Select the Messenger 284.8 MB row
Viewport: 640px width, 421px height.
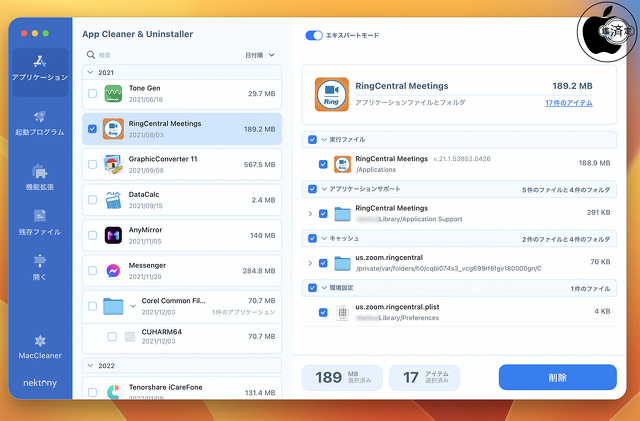[182, 271]
